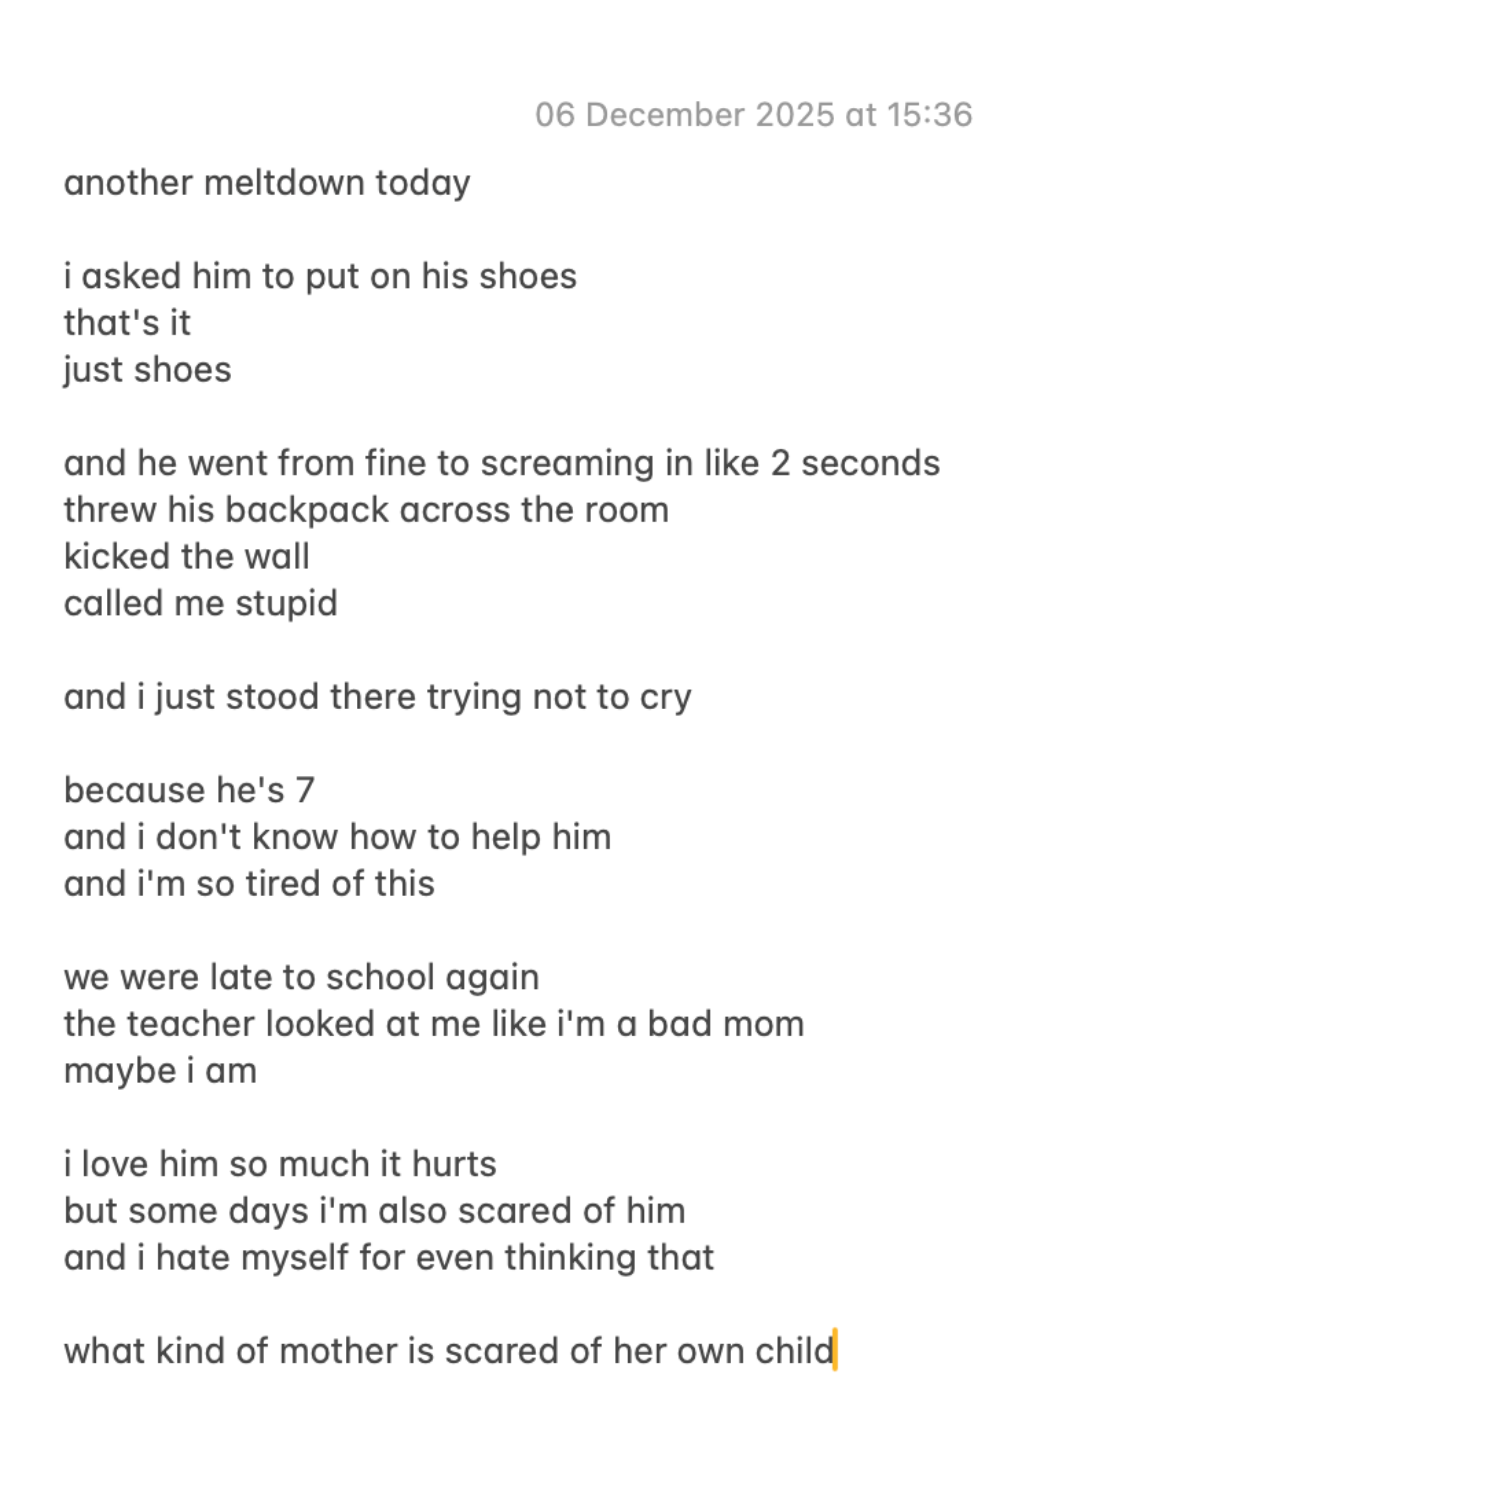Click the line mentioning "screaming in like 2 seconds"
Viewport: 1500px width, 1500px height.
[x=502, y=463]
